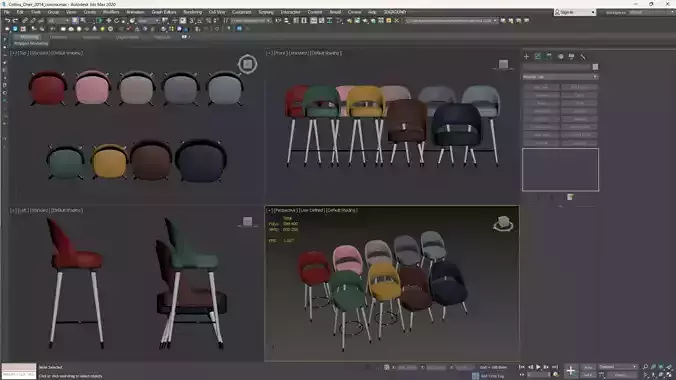The height and width of the screenshot is (380, 676).
Task: Open the Display command panel tab
Action: click(x=572, y=56)
